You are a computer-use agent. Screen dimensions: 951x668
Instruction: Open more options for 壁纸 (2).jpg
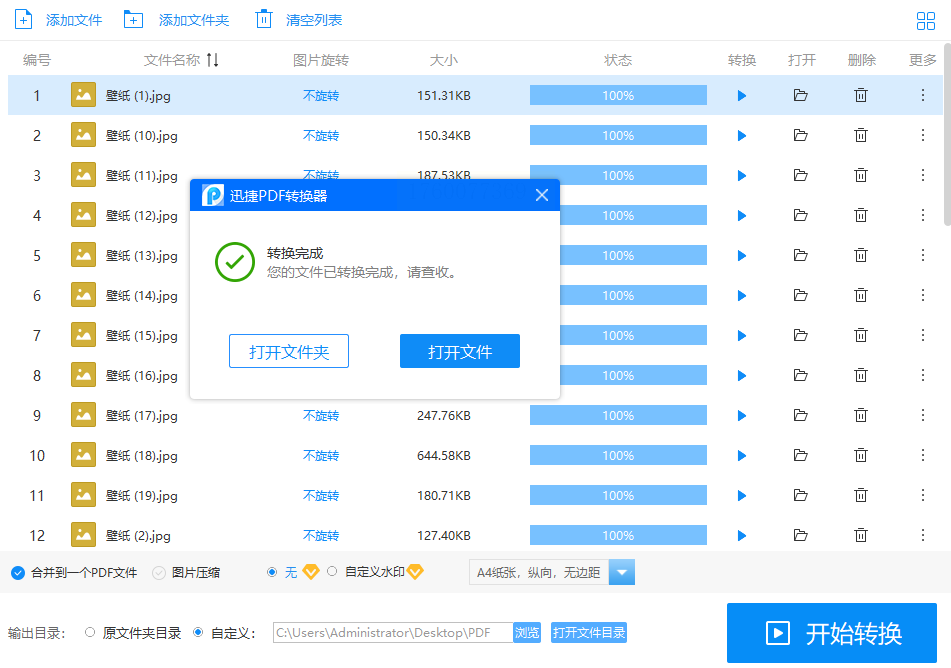pyautogui.click(x=922, y=536)
